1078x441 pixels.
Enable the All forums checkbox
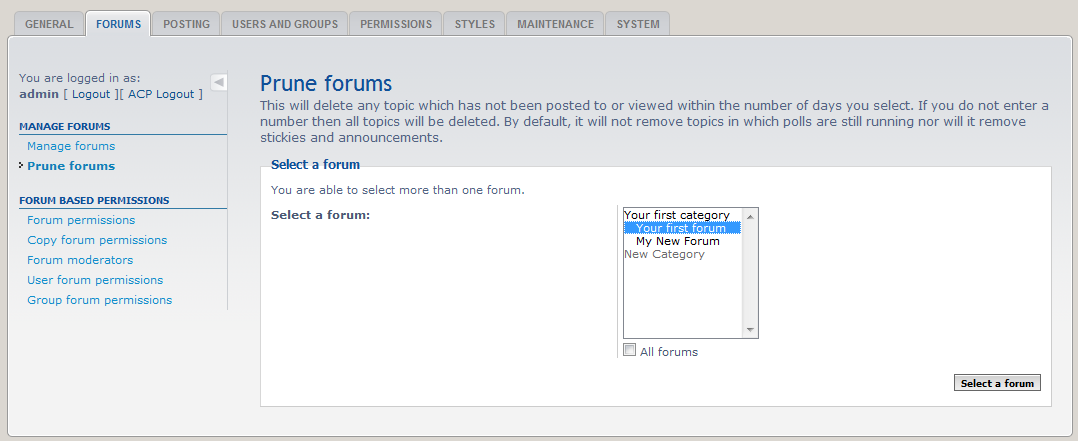point(629,350)
